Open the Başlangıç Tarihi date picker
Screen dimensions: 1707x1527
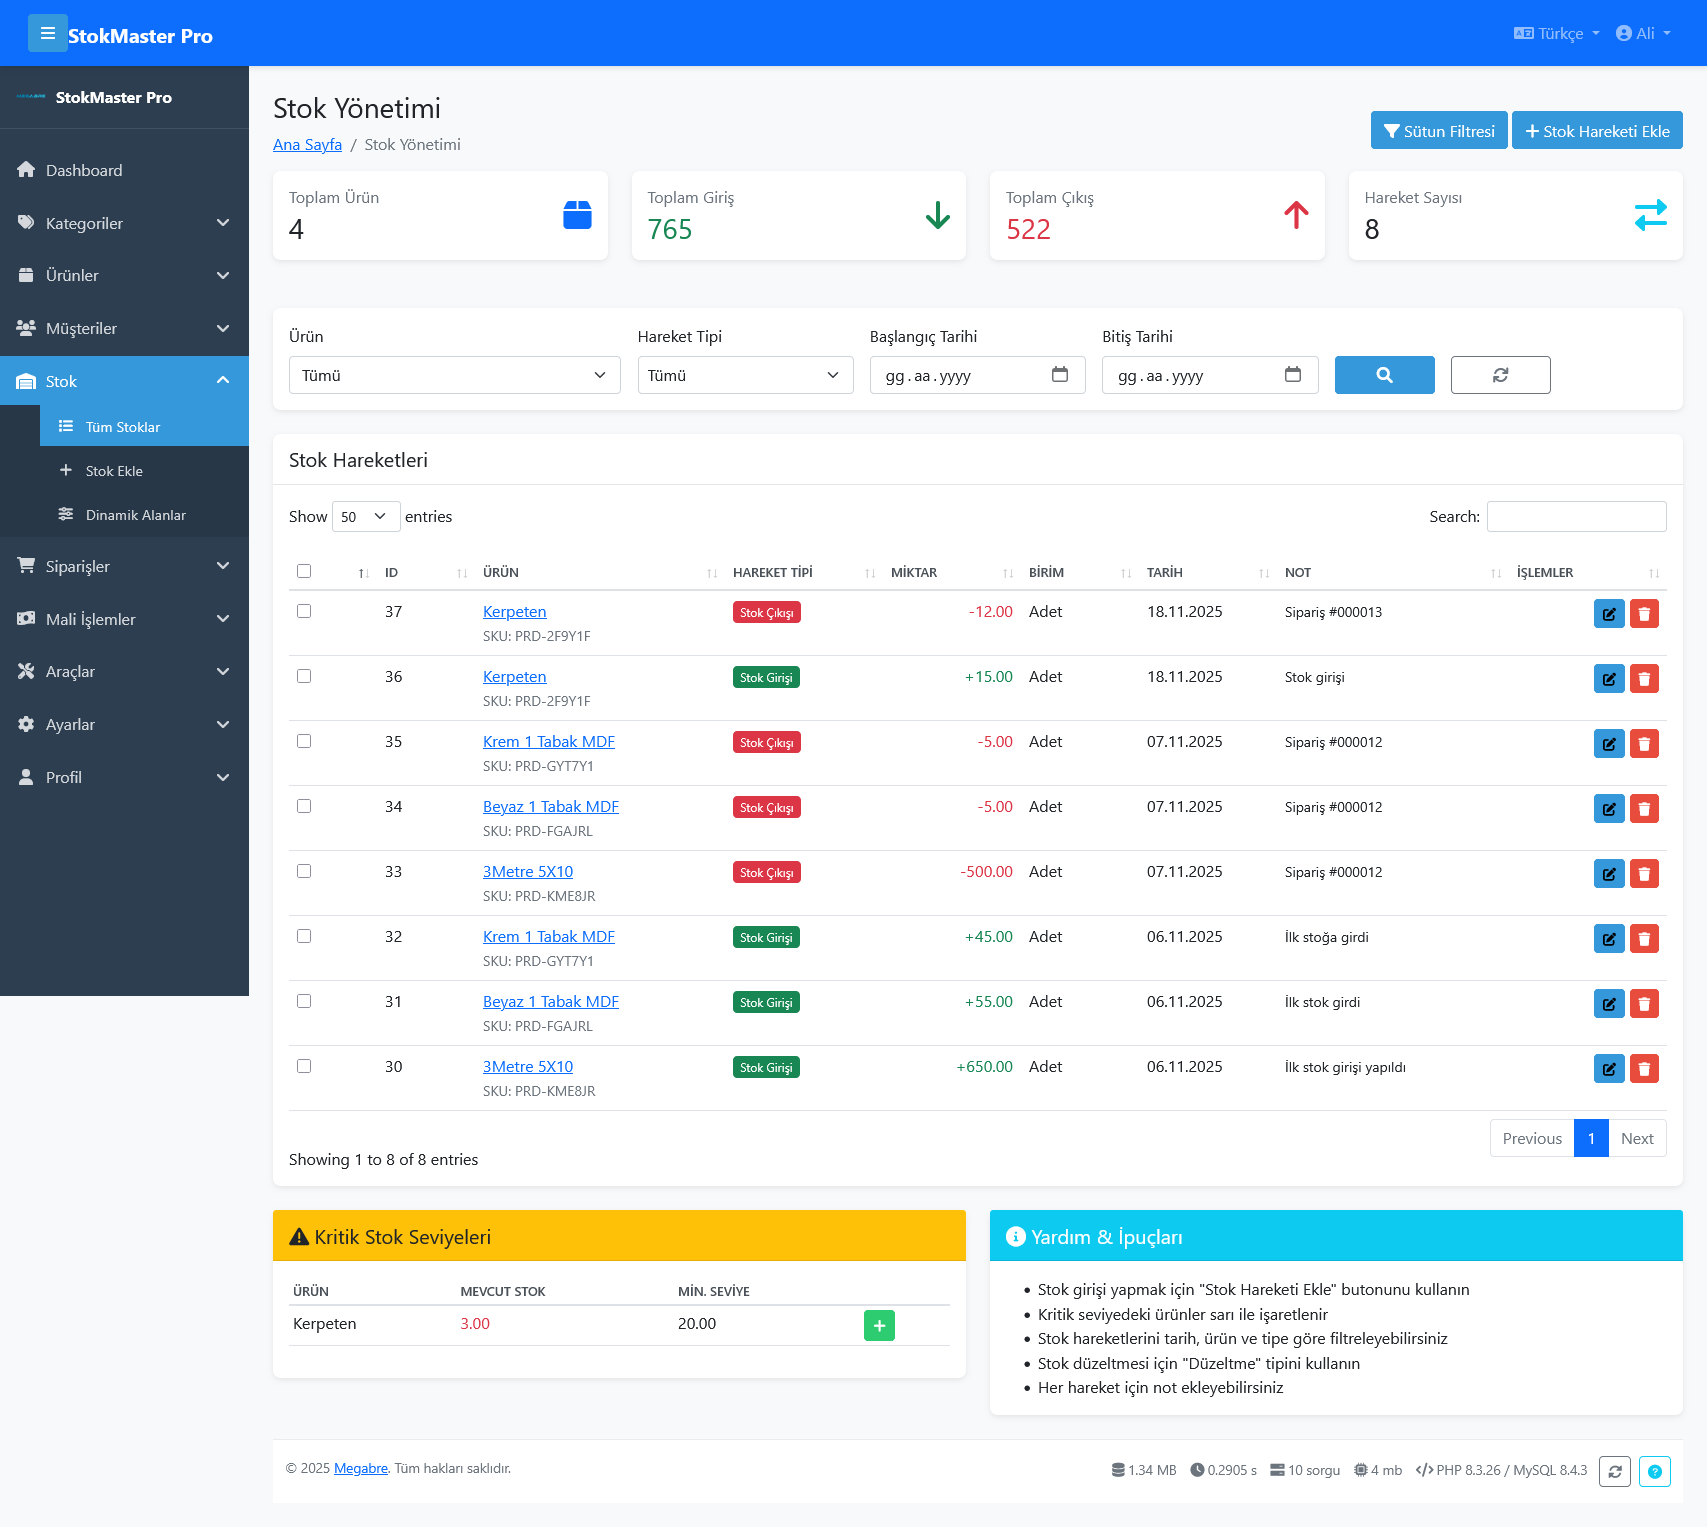point(1060,375)
